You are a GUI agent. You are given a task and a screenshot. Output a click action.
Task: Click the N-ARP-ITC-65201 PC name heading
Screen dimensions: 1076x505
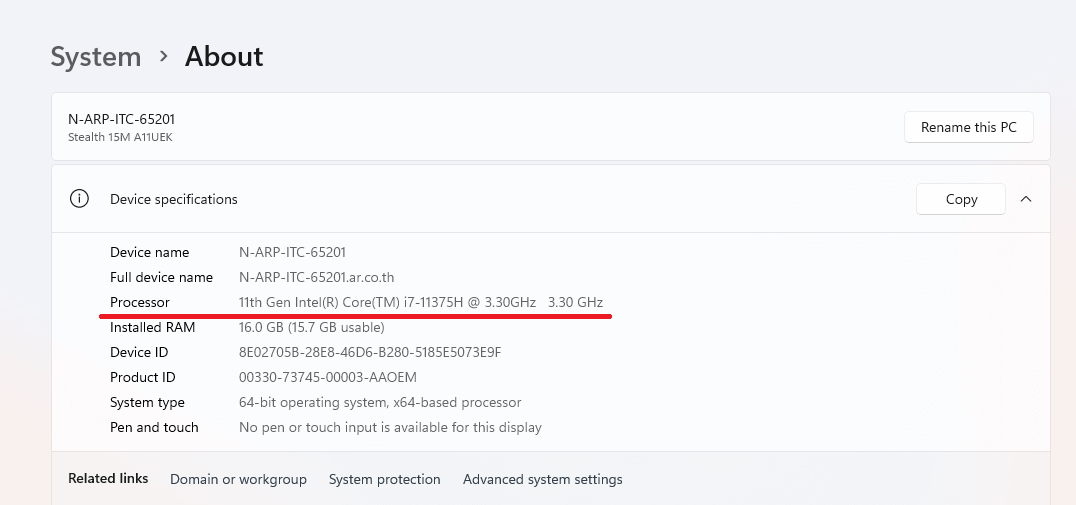121,119
